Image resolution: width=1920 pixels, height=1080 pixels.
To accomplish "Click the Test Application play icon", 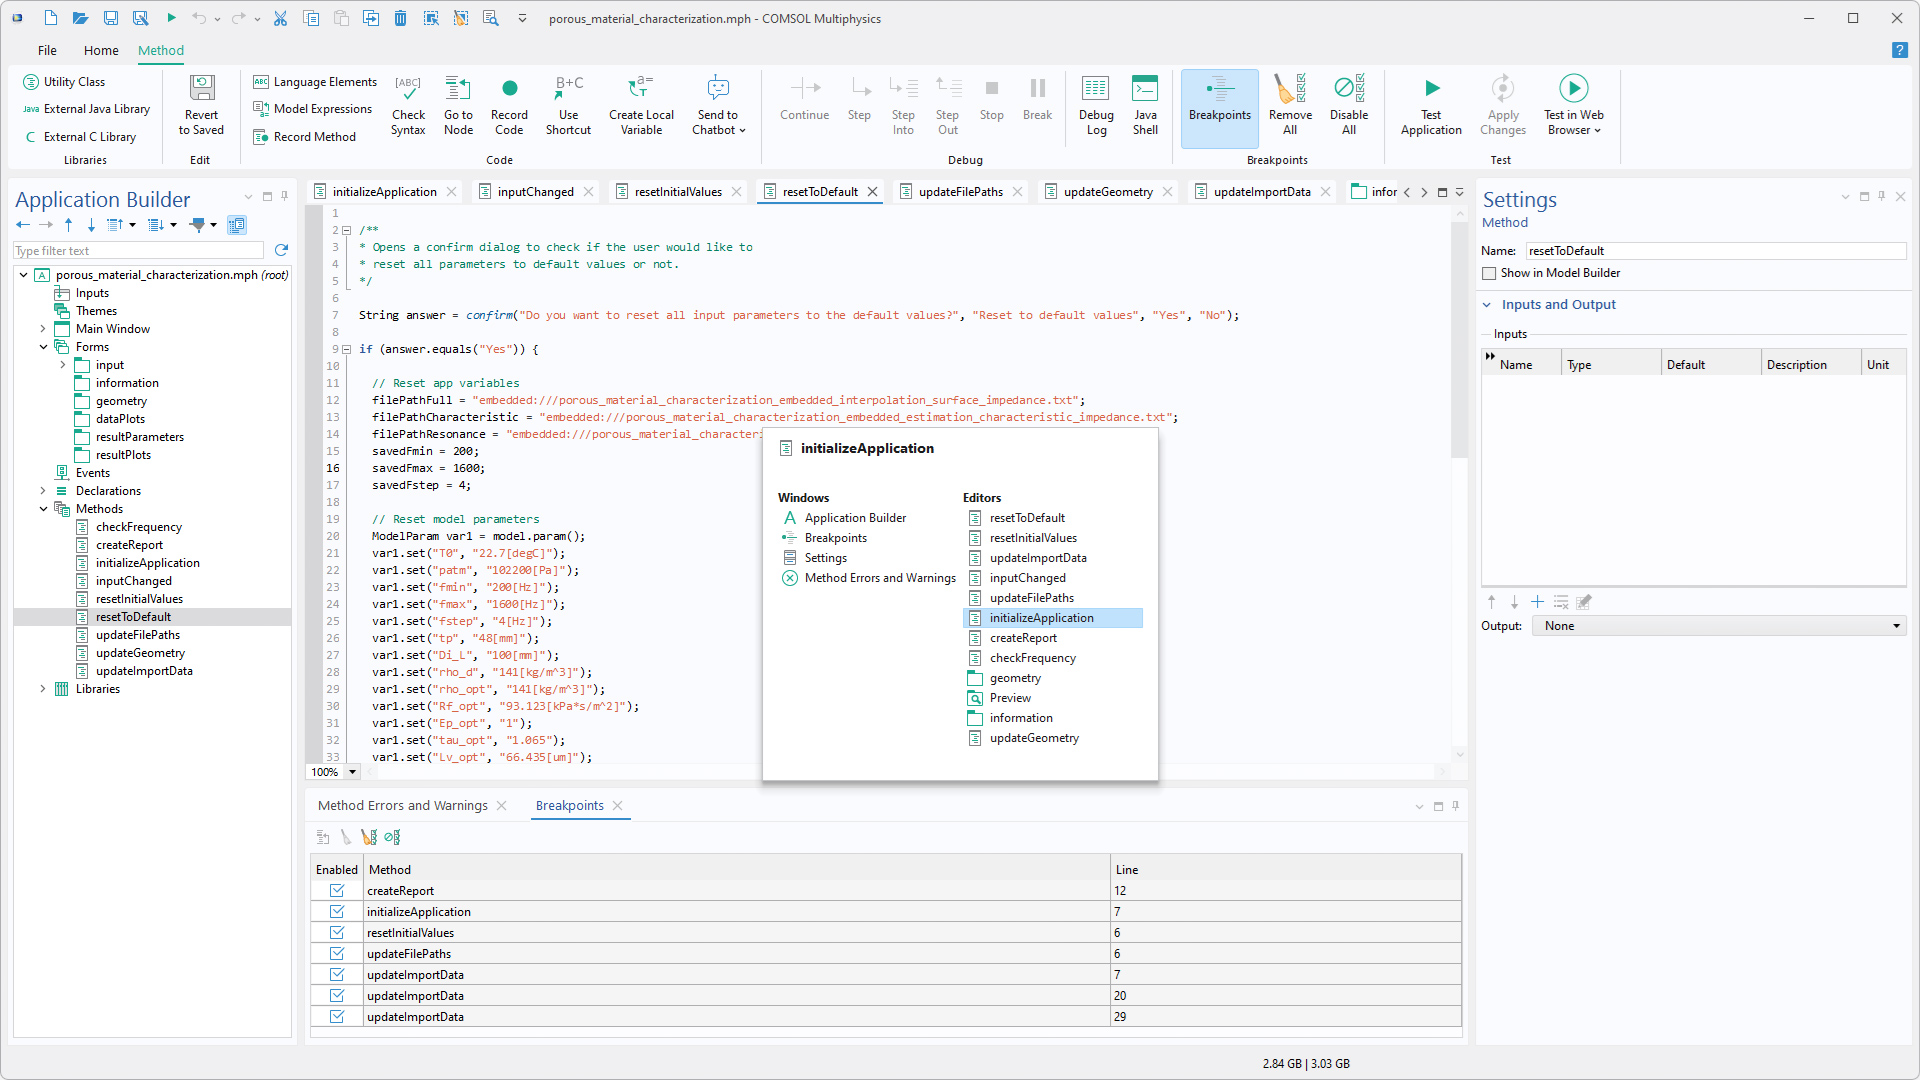I will (x=1431, y=89).
